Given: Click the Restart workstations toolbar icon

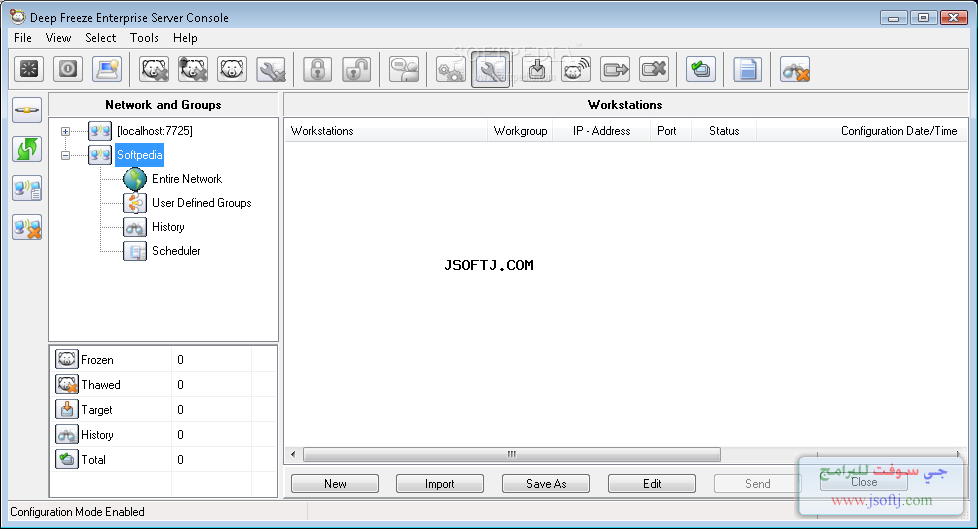Looking at the screenshot, I should click(29, 69).
